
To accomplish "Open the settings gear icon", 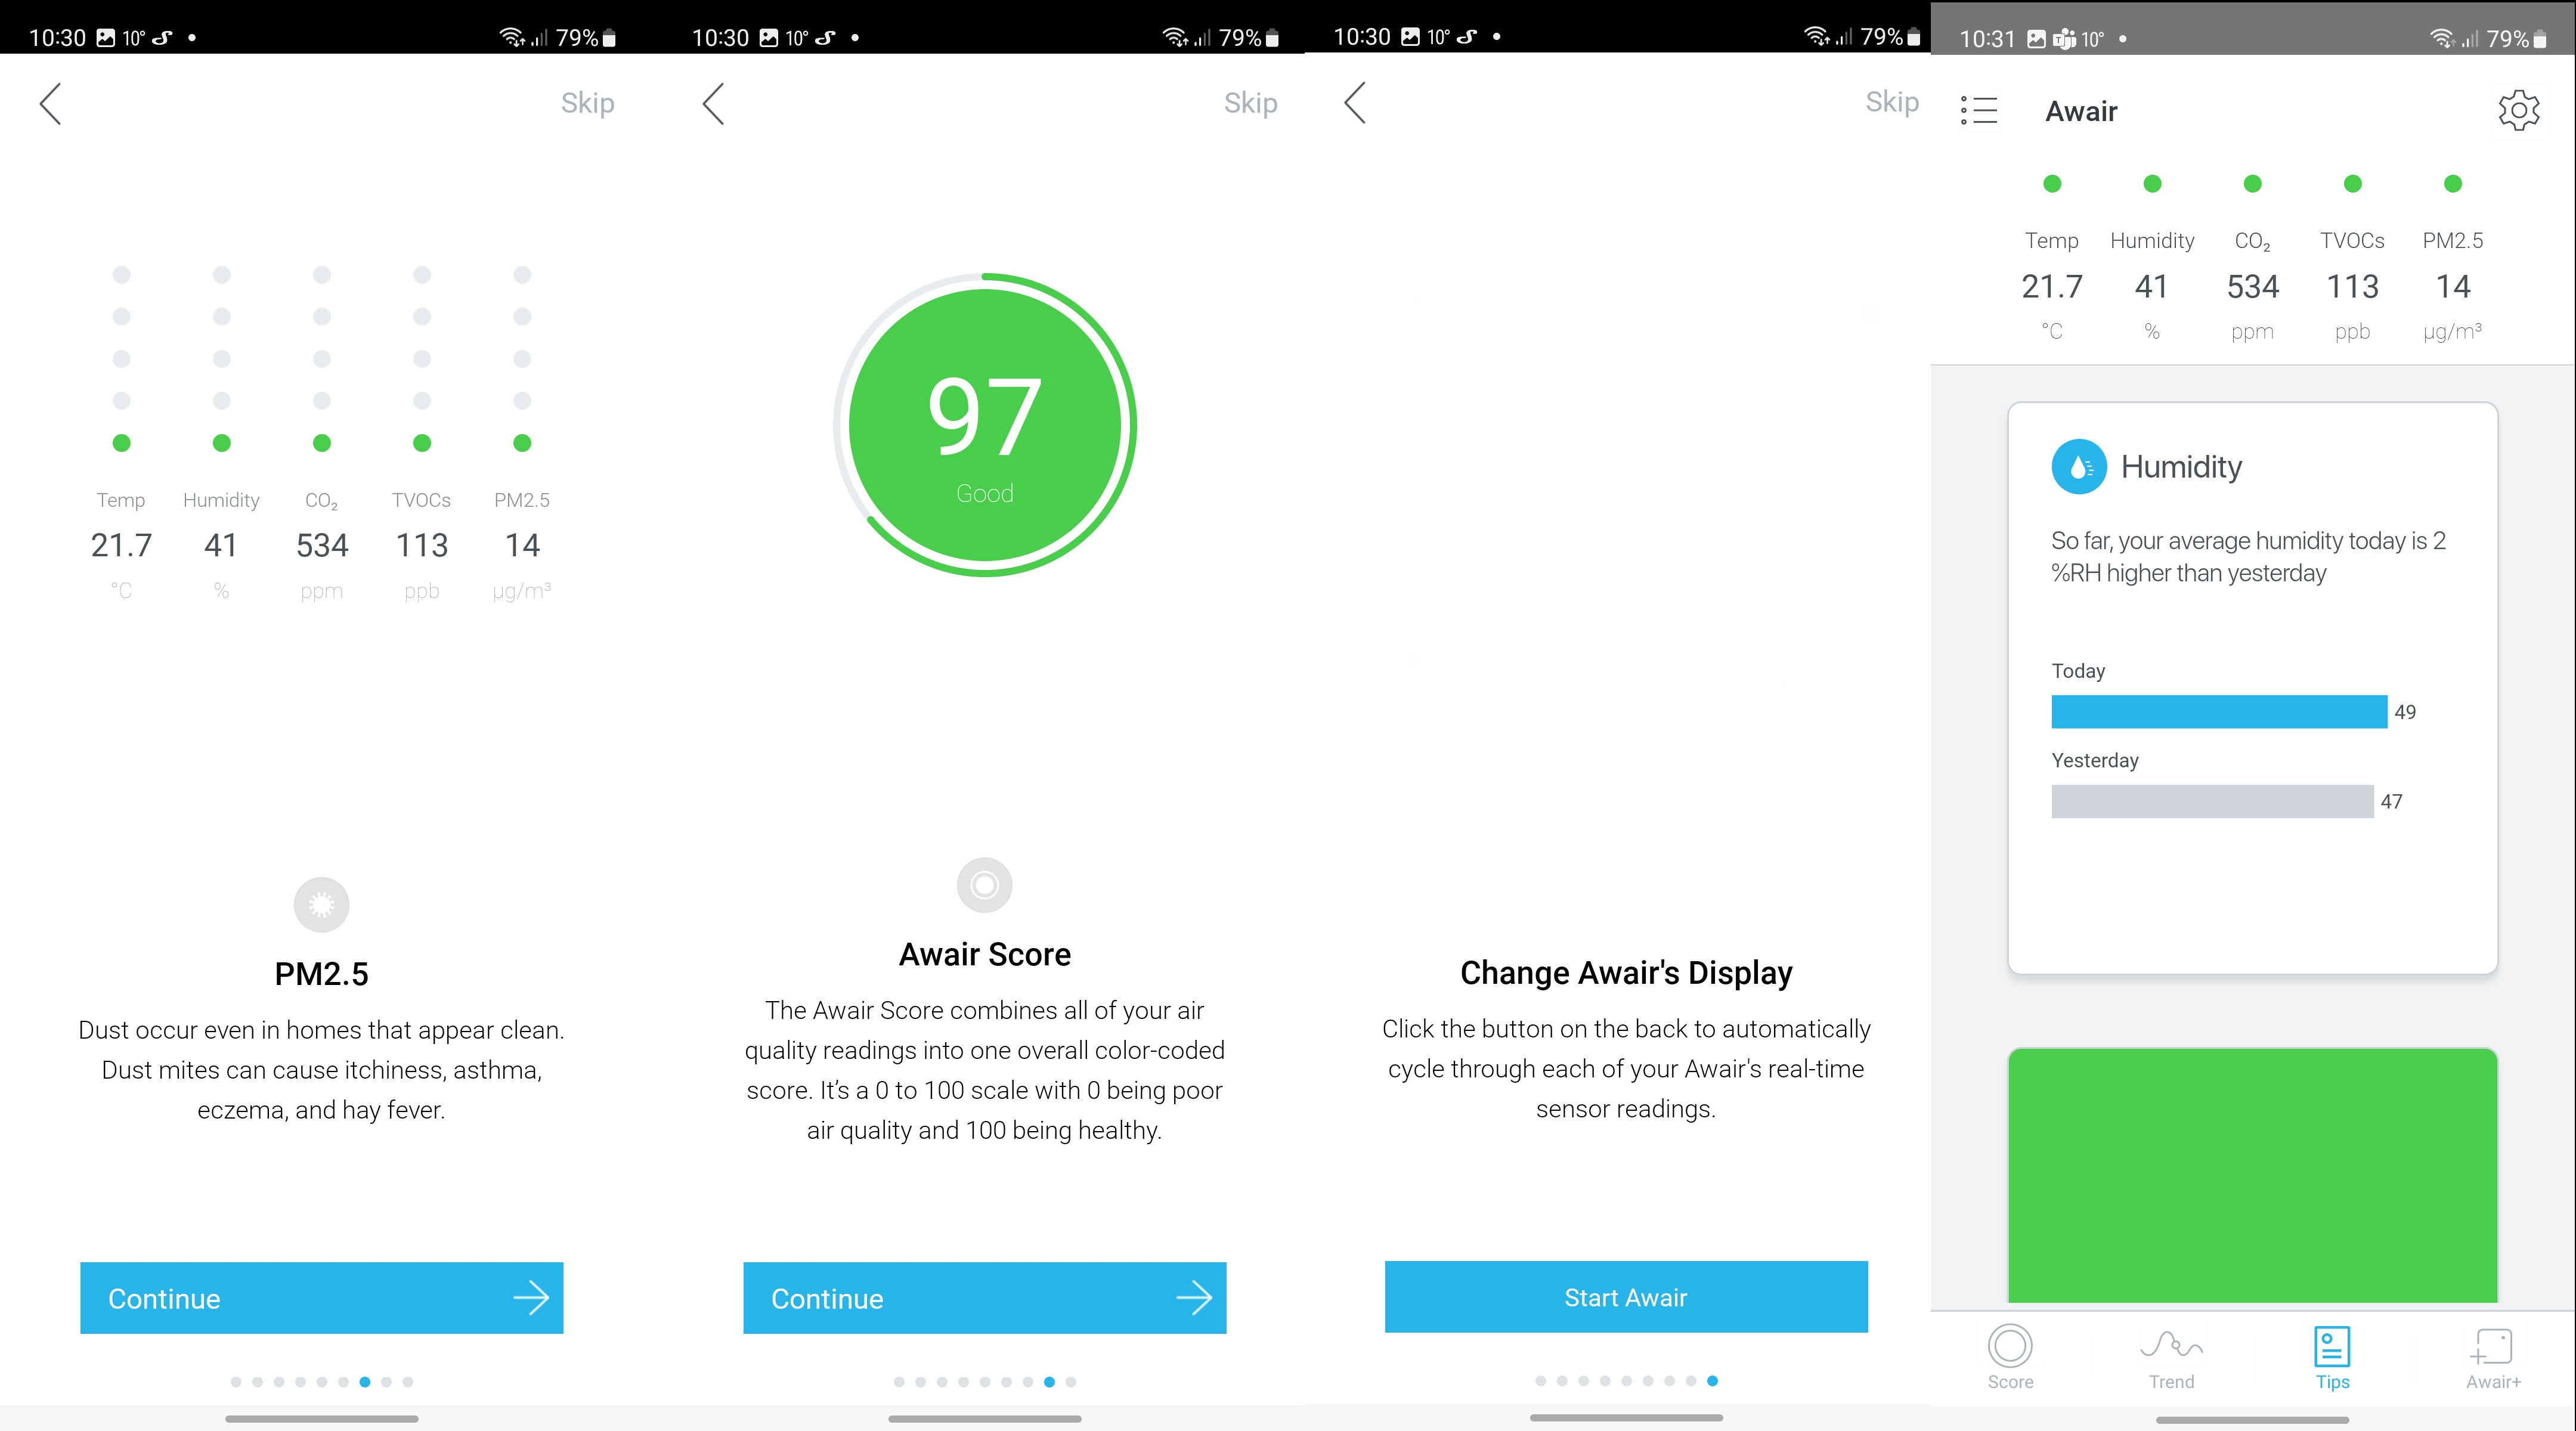I will click(x=2518, y=110).
